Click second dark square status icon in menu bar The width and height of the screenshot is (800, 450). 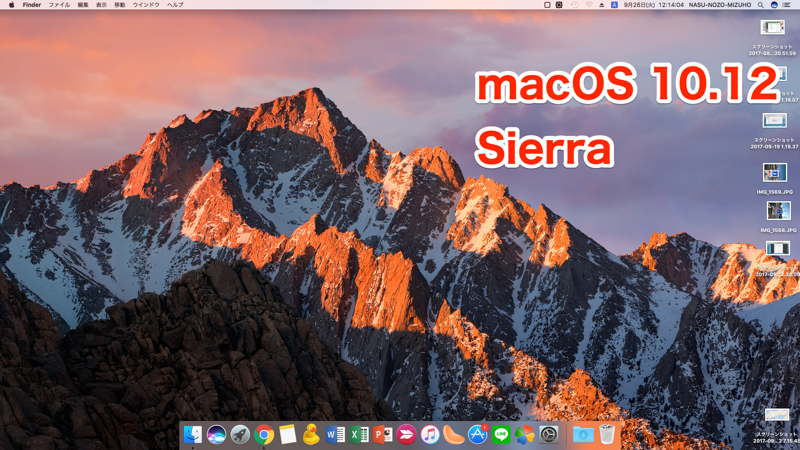pos(559,5)
